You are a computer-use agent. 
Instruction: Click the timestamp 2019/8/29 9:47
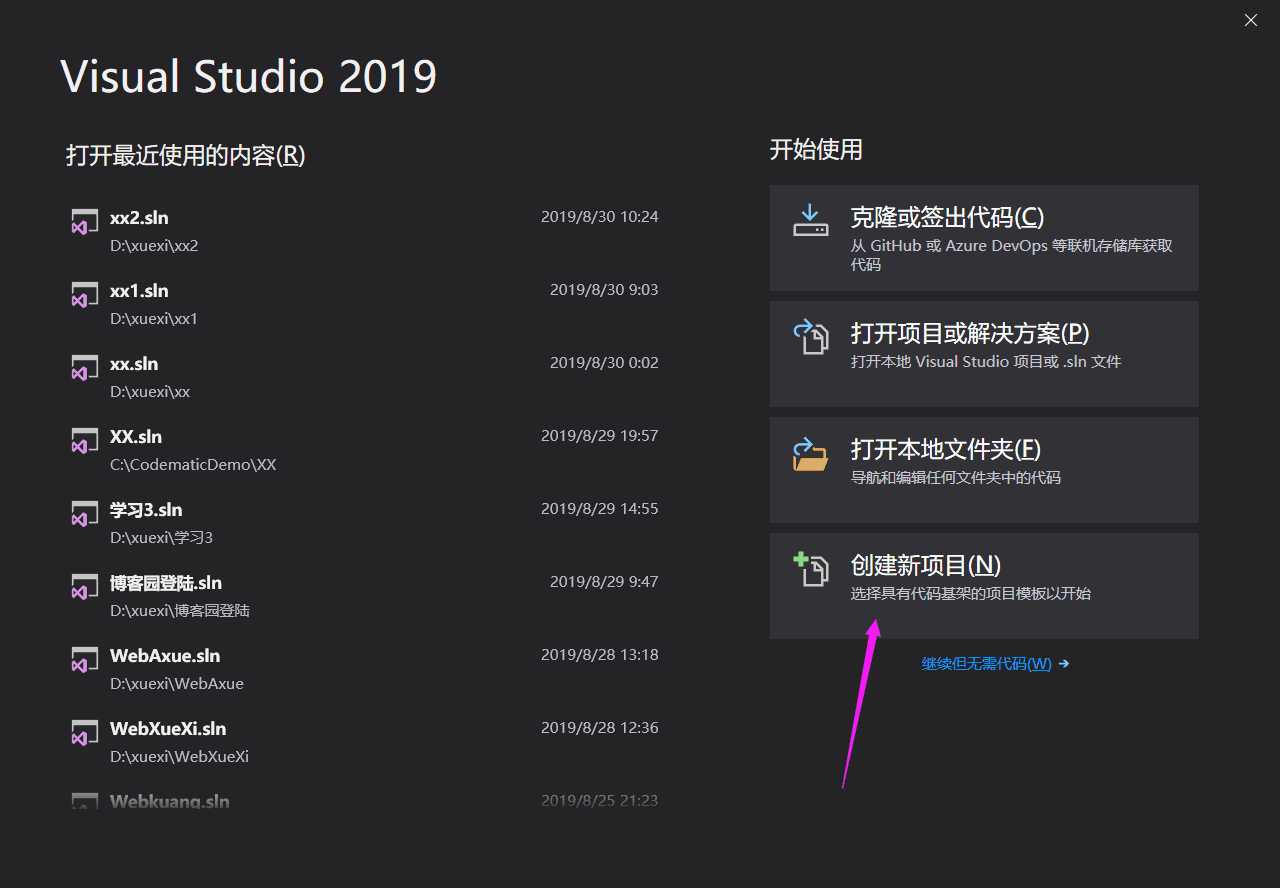coord(604,581)
